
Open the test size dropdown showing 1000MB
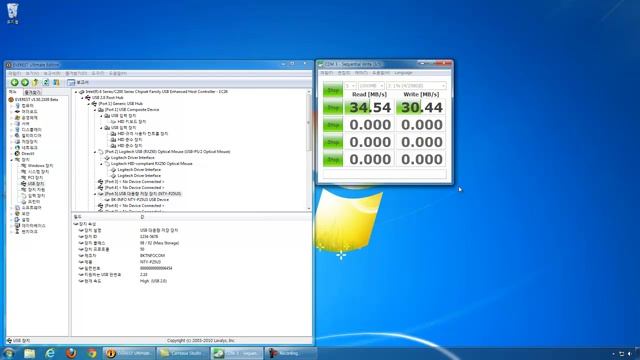(x=371, y=86)
